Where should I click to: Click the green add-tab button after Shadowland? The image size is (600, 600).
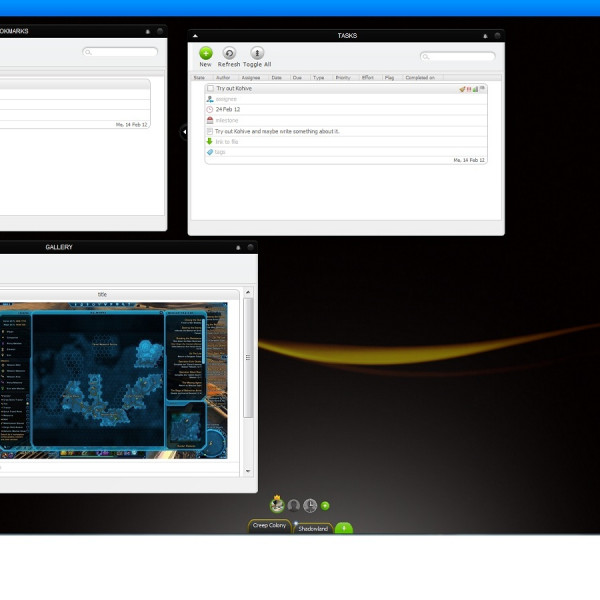(343, 527)
